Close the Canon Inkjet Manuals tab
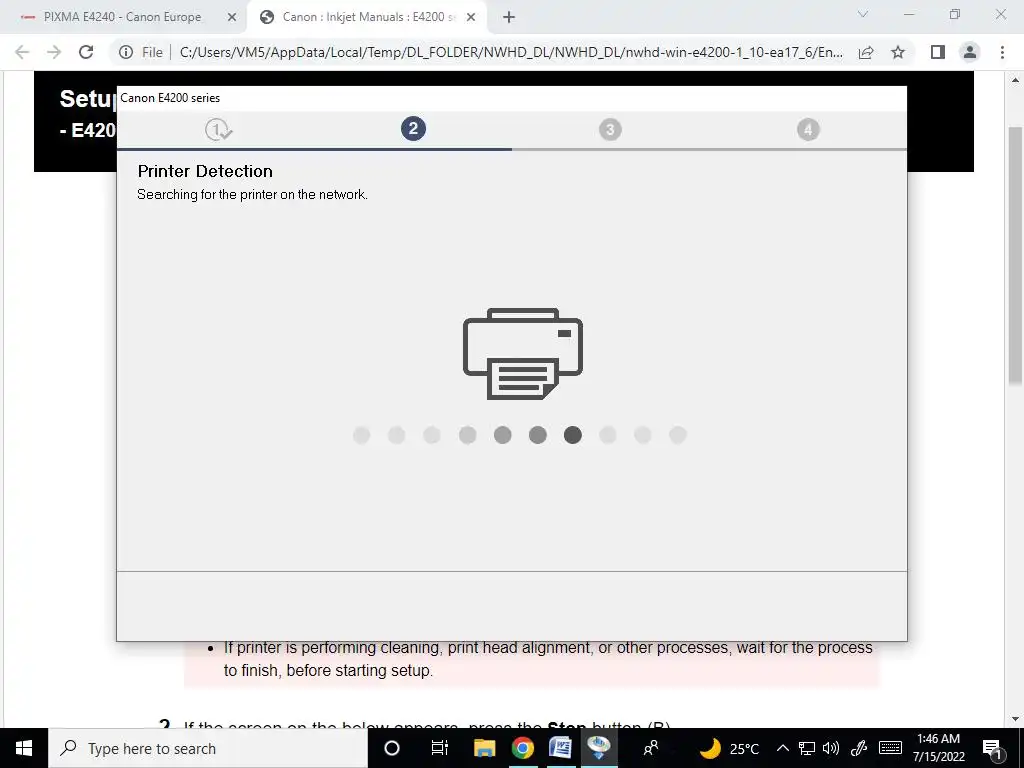1024x768 pixels. click(x=471, y=17)
